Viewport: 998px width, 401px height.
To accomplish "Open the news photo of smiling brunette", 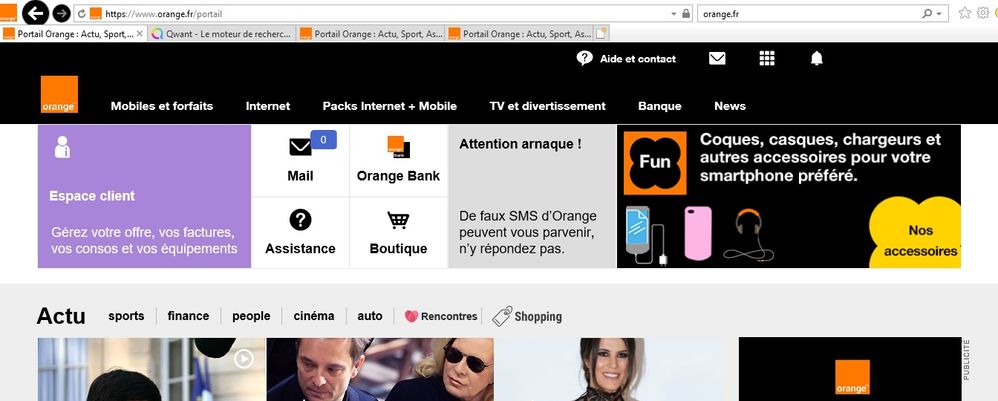I will (608, 369).
